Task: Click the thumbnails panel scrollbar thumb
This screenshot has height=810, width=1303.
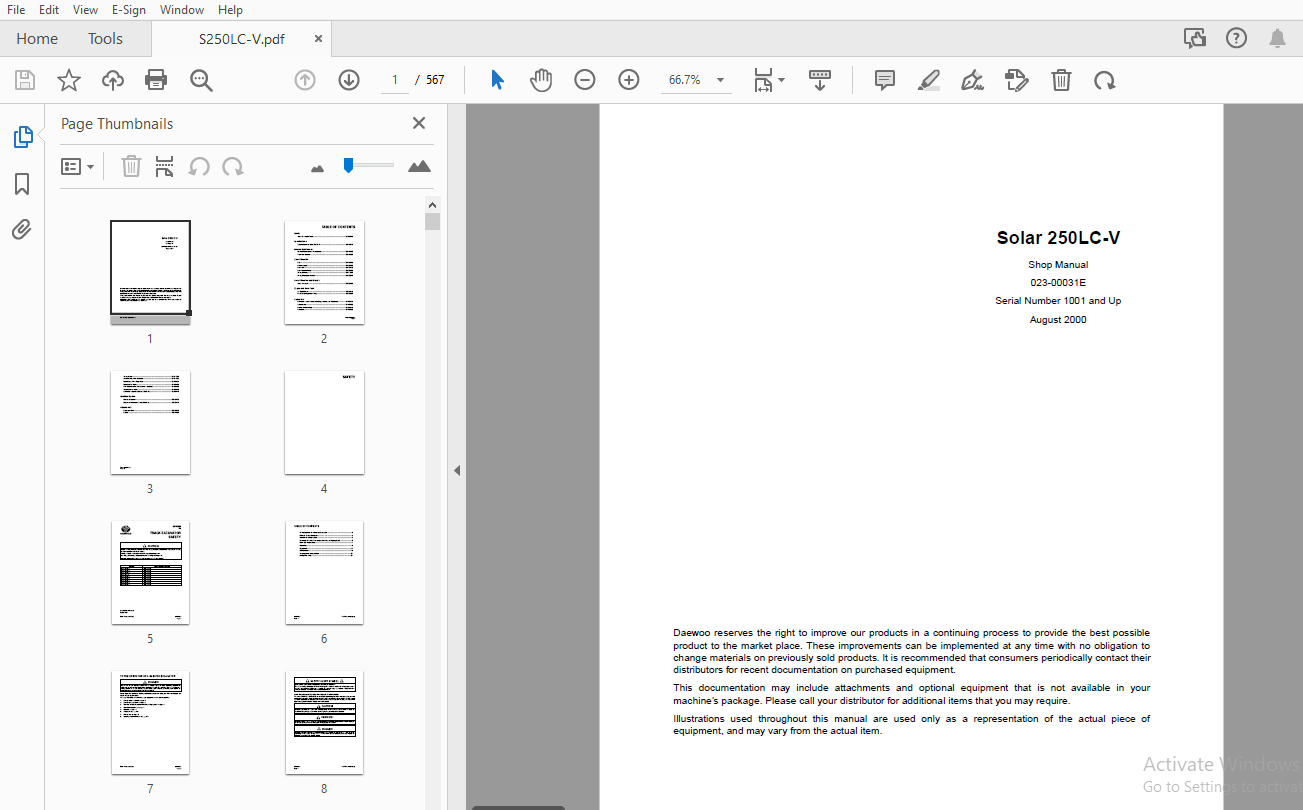Action: coord(432,221)
